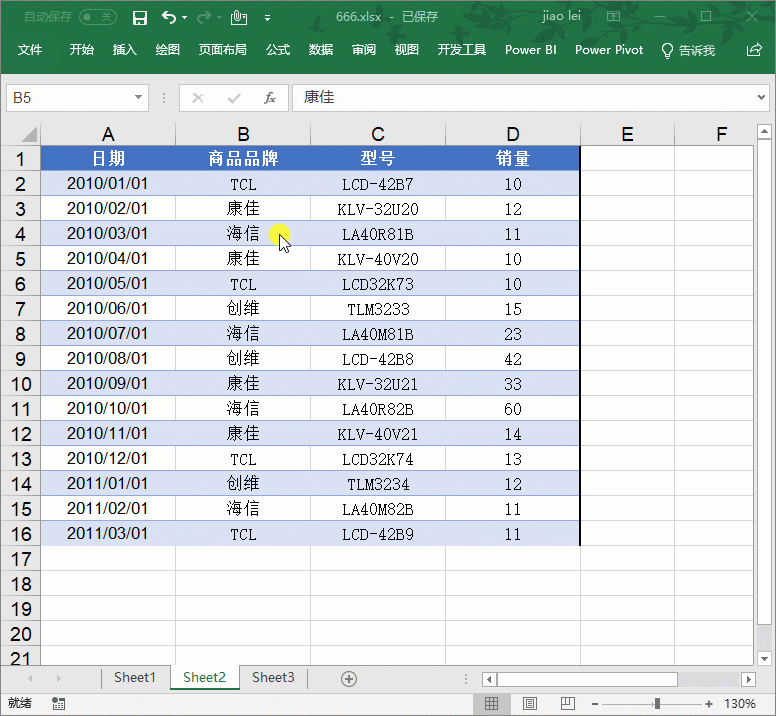The height and width of the screenshot is (716, 776).
Task: Click the 告诉我 lightbulb search
Action: click(x=688, y=50)
